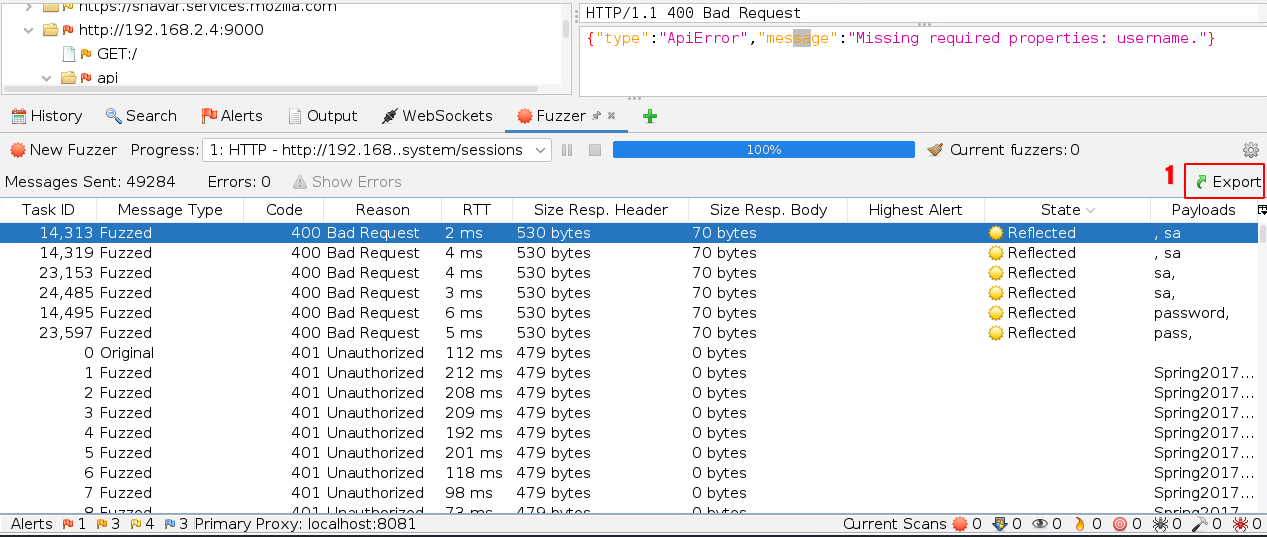Viewport: 1267px width, 537px height.
Task: Open table column chooser icon
Action: click(x=1261, y=210)
